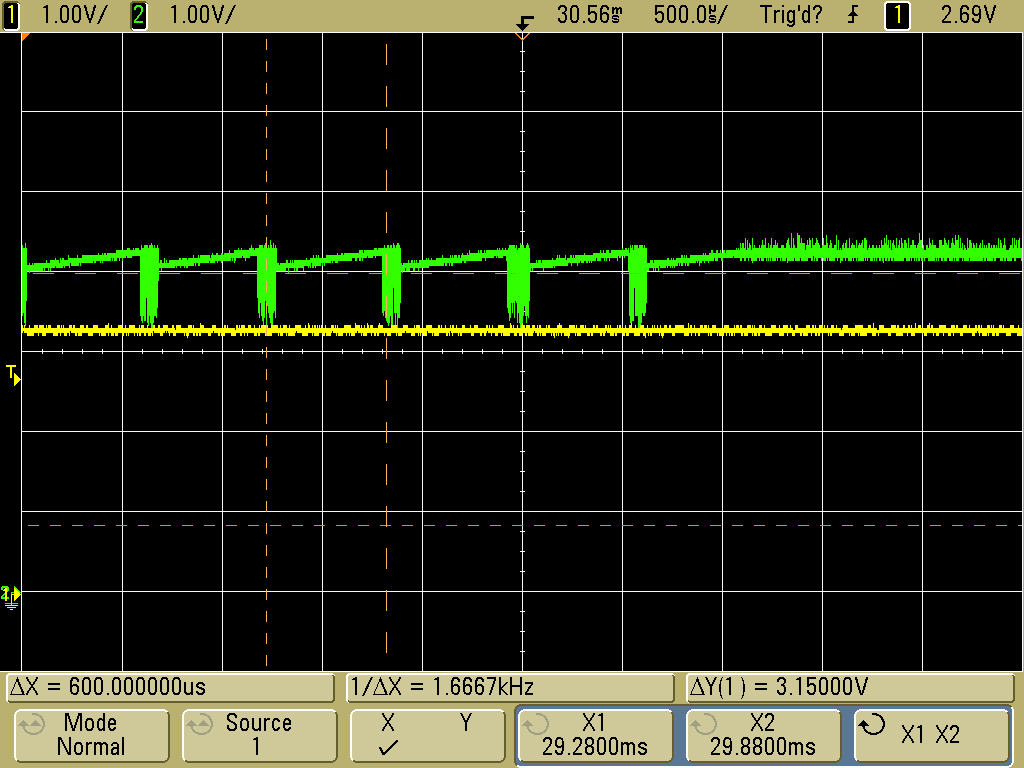The image size is (1024, 768).
Task: Click the rotary knob icon on X1 X2 softkey
Action: coord(872,724)
